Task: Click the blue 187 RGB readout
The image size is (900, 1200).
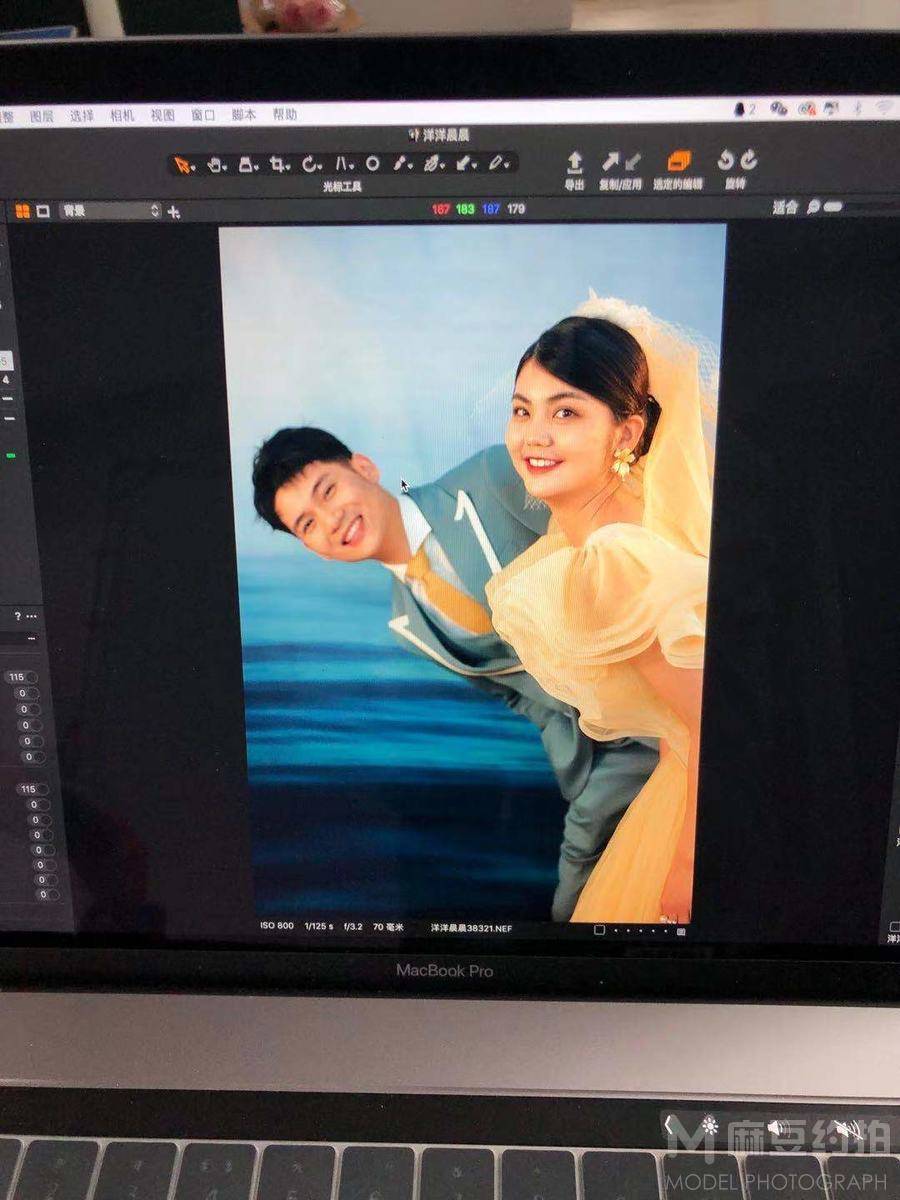Action: point(490,209)
